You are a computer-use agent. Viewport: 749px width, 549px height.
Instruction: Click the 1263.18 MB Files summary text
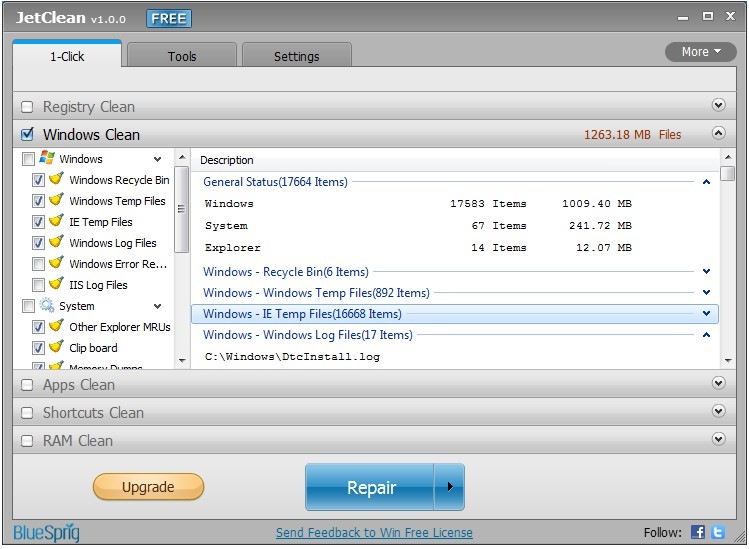(x=632, y=135)
